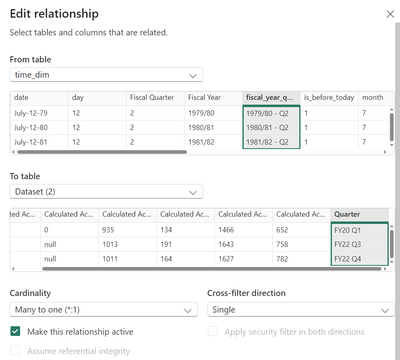Click the cell July-12-81
400x360 pixels.
coord(39,142)
